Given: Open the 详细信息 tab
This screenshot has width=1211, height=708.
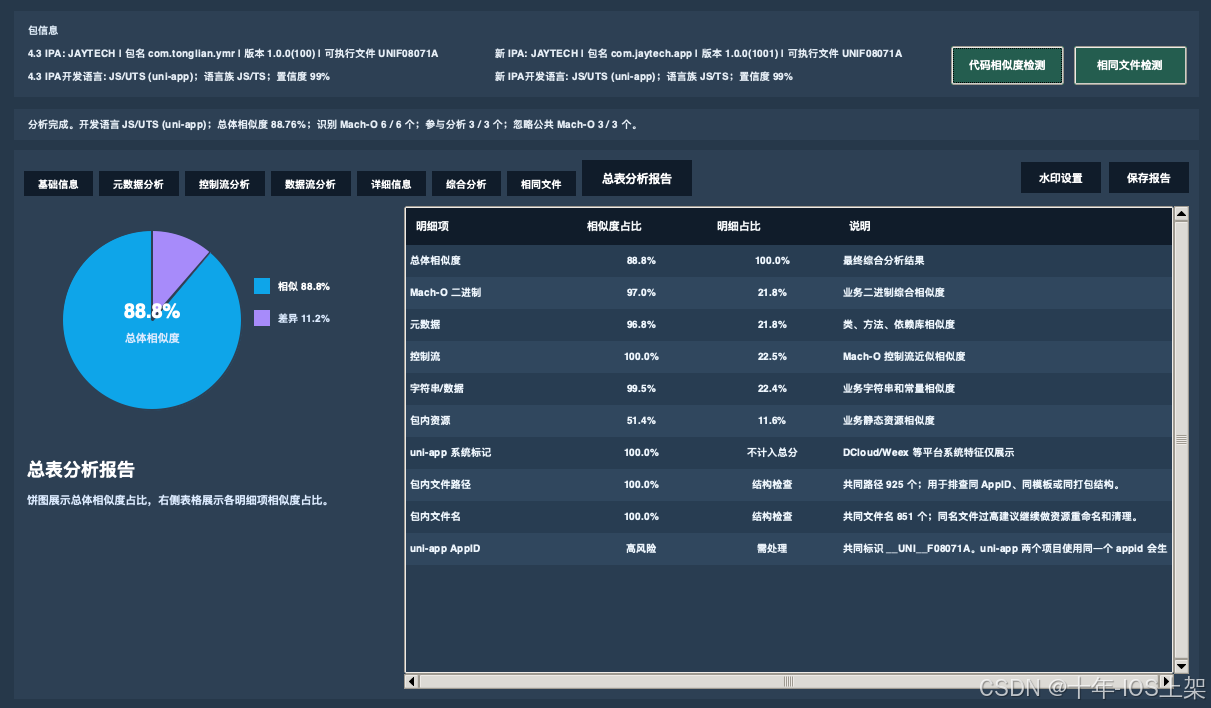Looking at the screenshot, I should 391,184.
